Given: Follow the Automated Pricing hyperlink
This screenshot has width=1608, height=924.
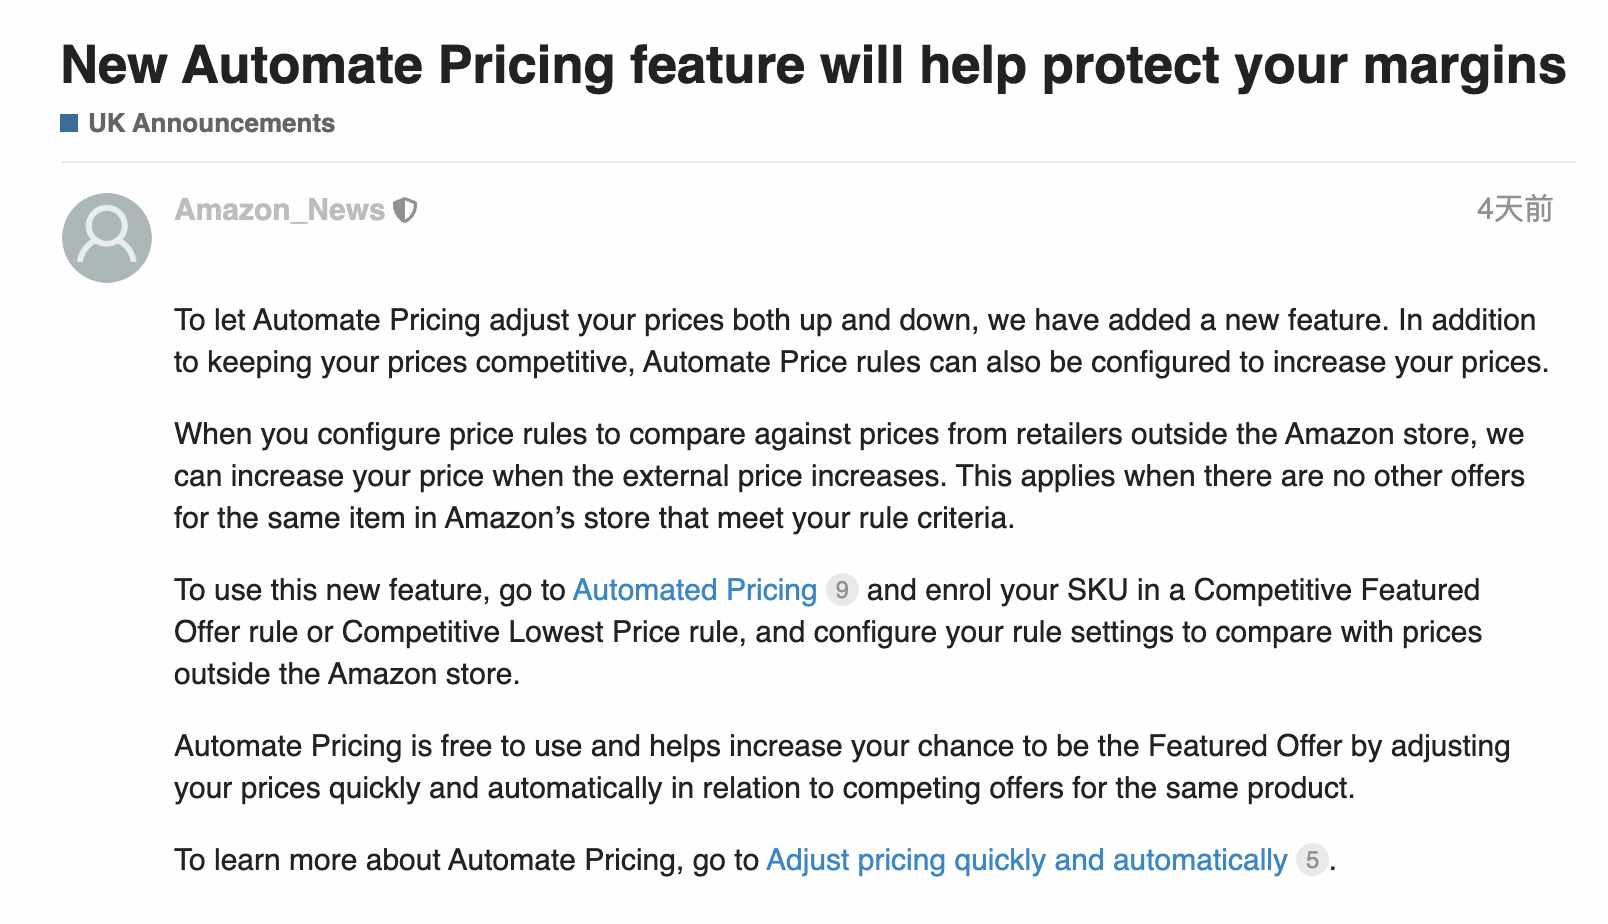Looking at the screenshot, I should coord(695,590).
